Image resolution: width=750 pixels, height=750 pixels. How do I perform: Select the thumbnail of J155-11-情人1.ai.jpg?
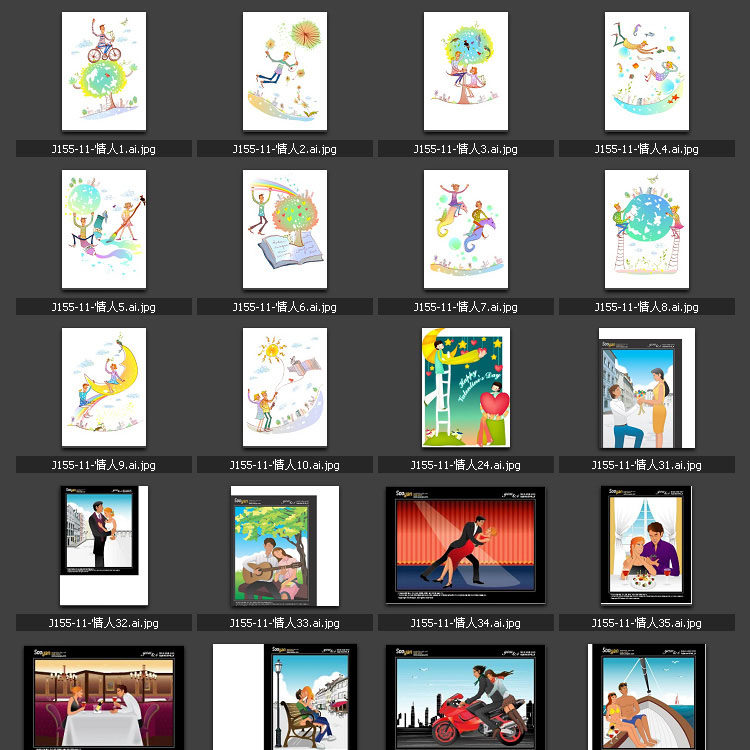(104, 71)
